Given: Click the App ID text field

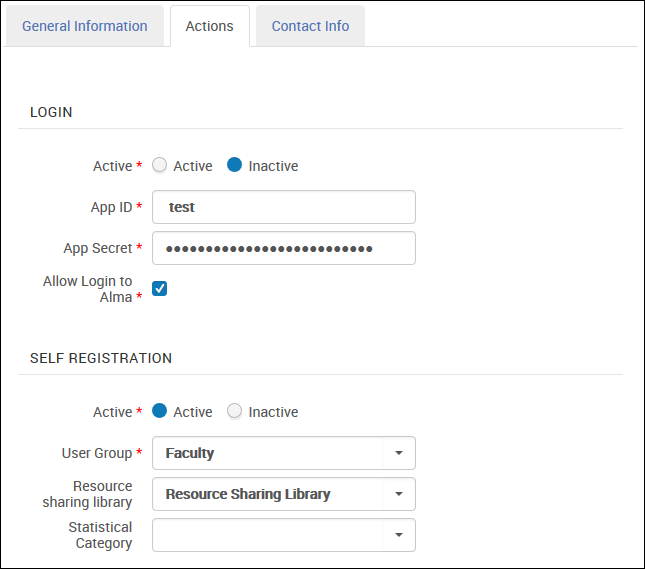Looking at the screenshot, I should point(284,207).
